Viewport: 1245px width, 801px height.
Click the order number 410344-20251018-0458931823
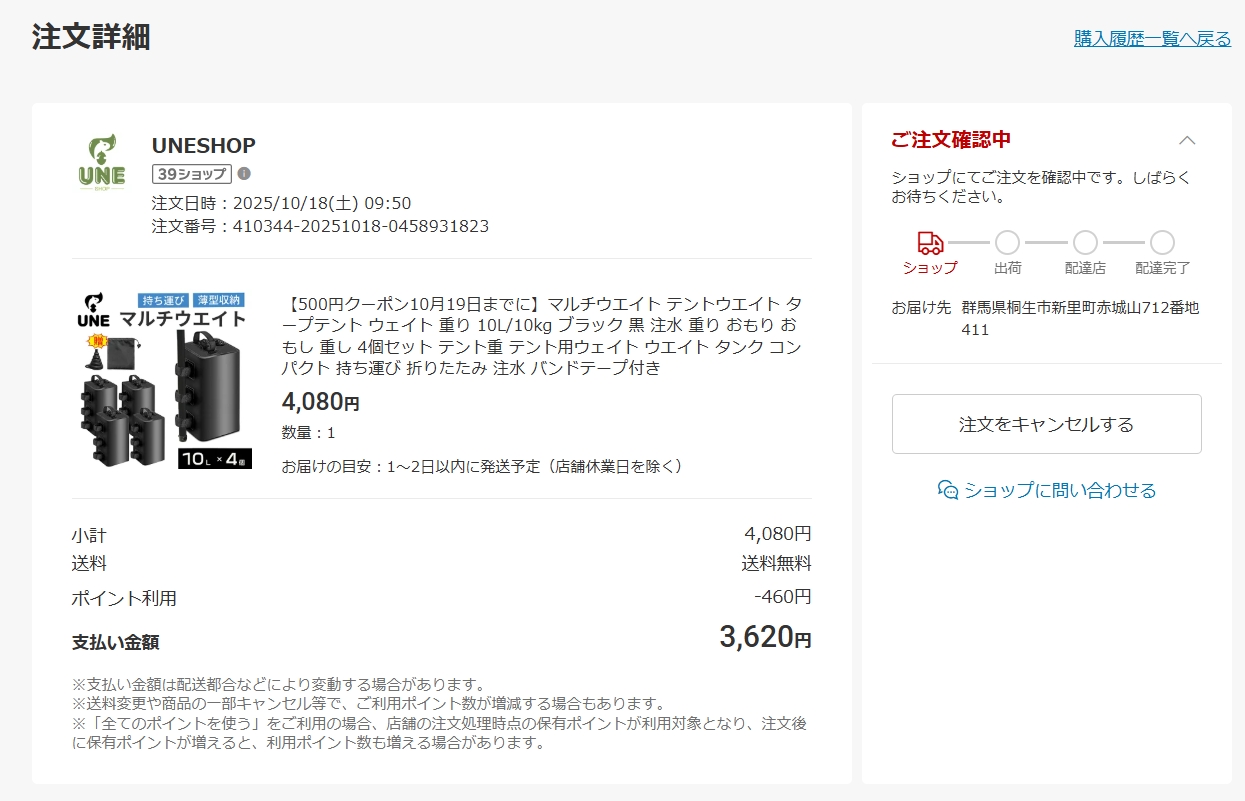click(361, 226)
